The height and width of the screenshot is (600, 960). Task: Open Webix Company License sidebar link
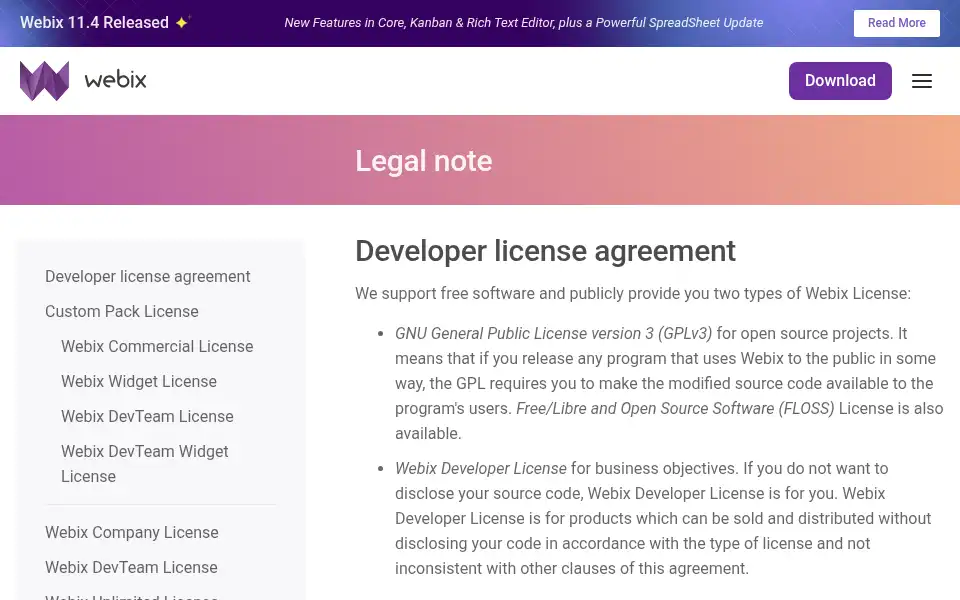[x=132, y=532]
